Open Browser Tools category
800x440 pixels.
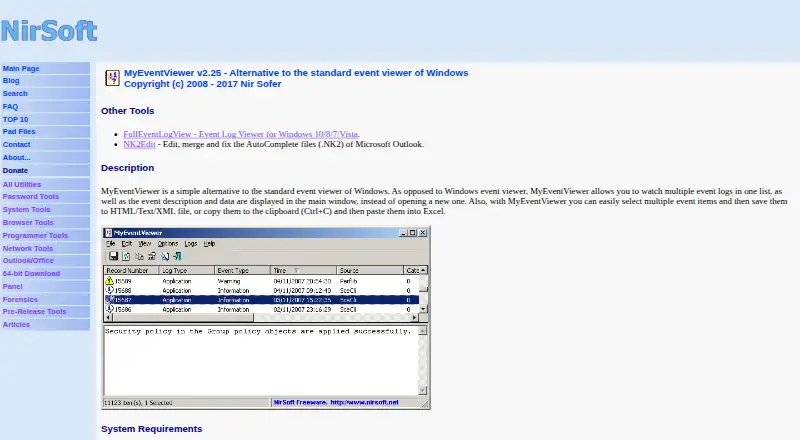click(28, 223)
